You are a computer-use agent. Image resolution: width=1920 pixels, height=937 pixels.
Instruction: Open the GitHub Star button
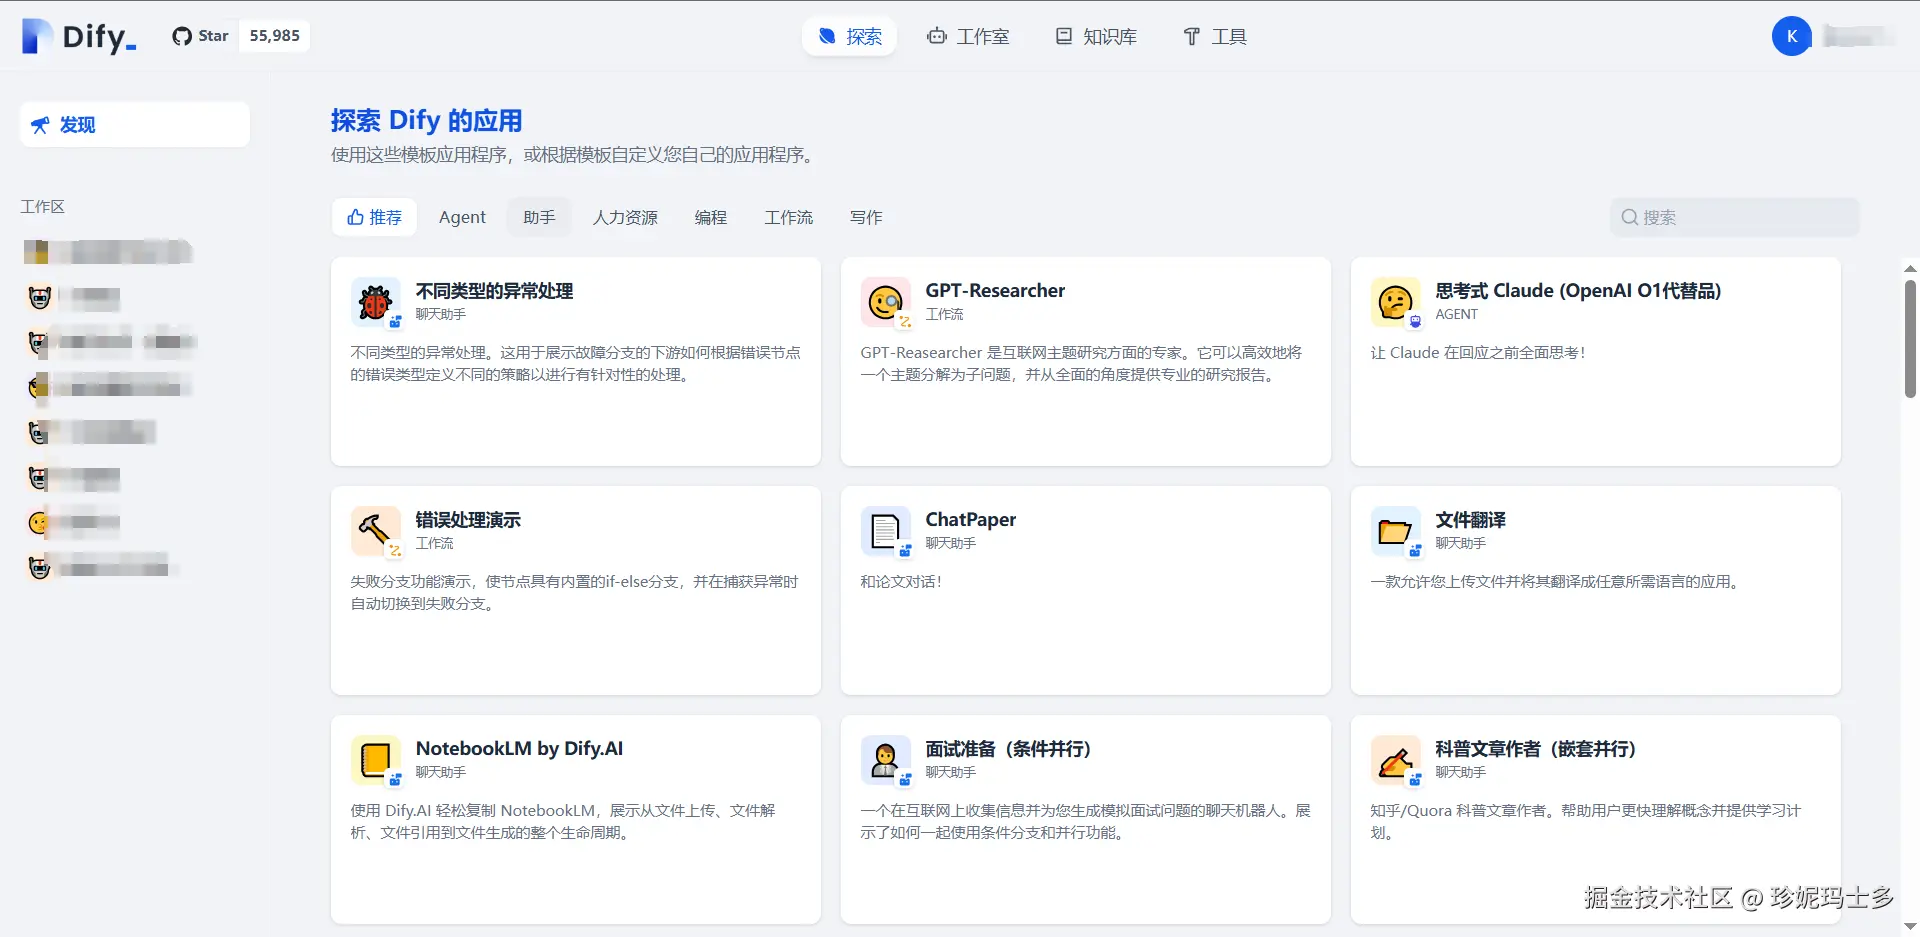pos(201,36)
